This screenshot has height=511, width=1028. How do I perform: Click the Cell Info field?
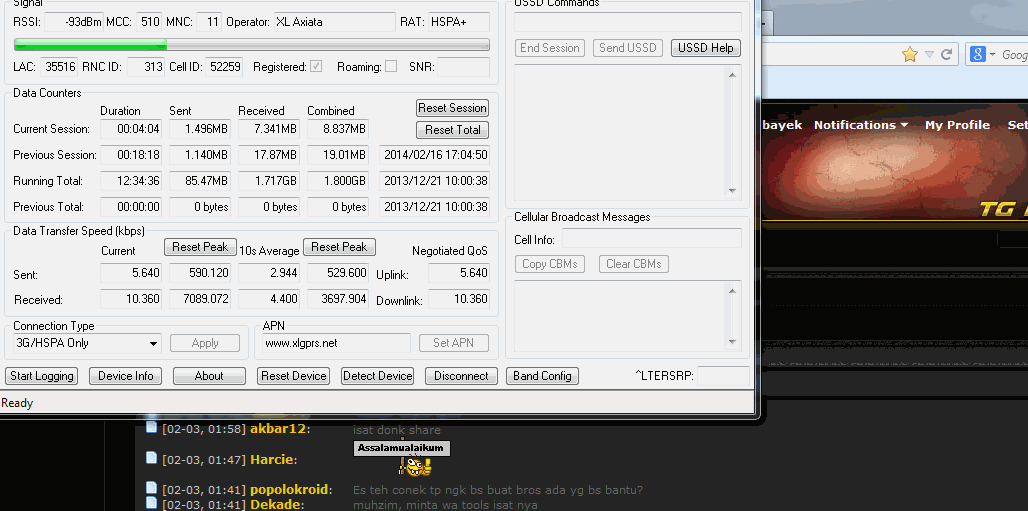[x=652, y=239]
